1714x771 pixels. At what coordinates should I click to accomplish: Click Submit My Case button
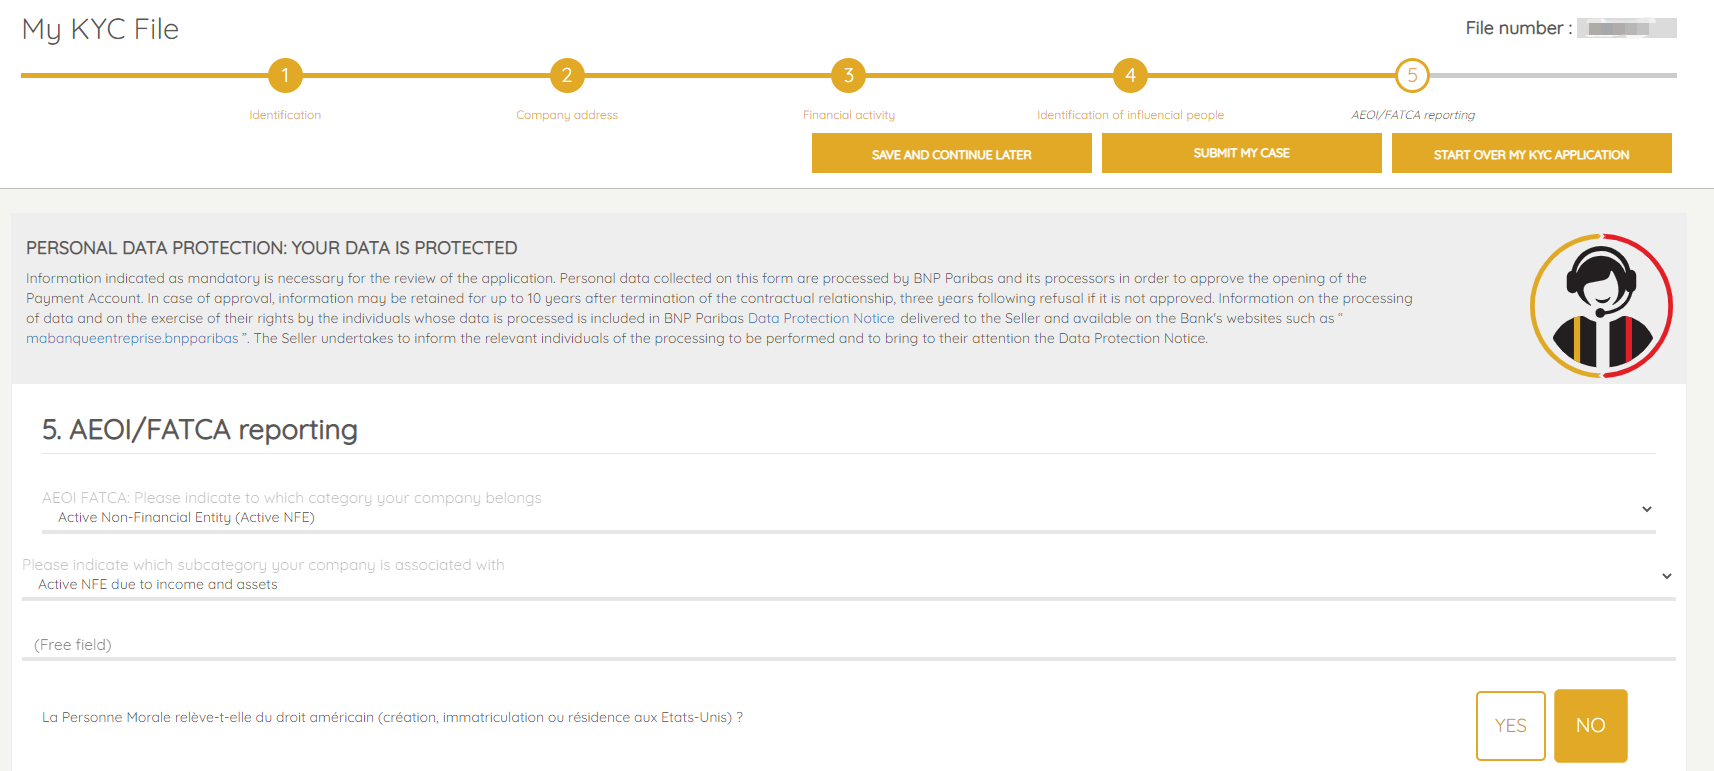[1241, 153]
